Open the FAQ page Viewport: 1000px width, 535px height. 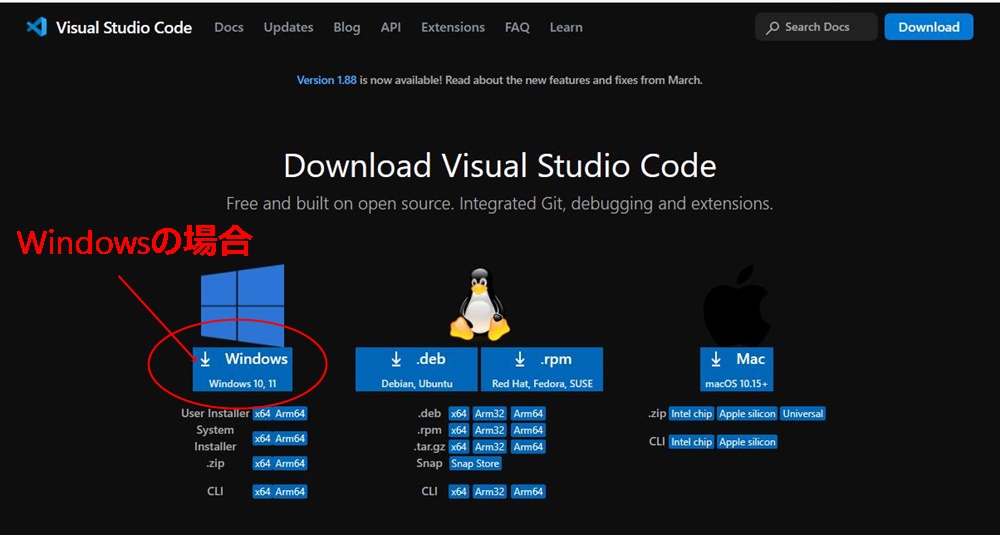(x=517, y=27)
